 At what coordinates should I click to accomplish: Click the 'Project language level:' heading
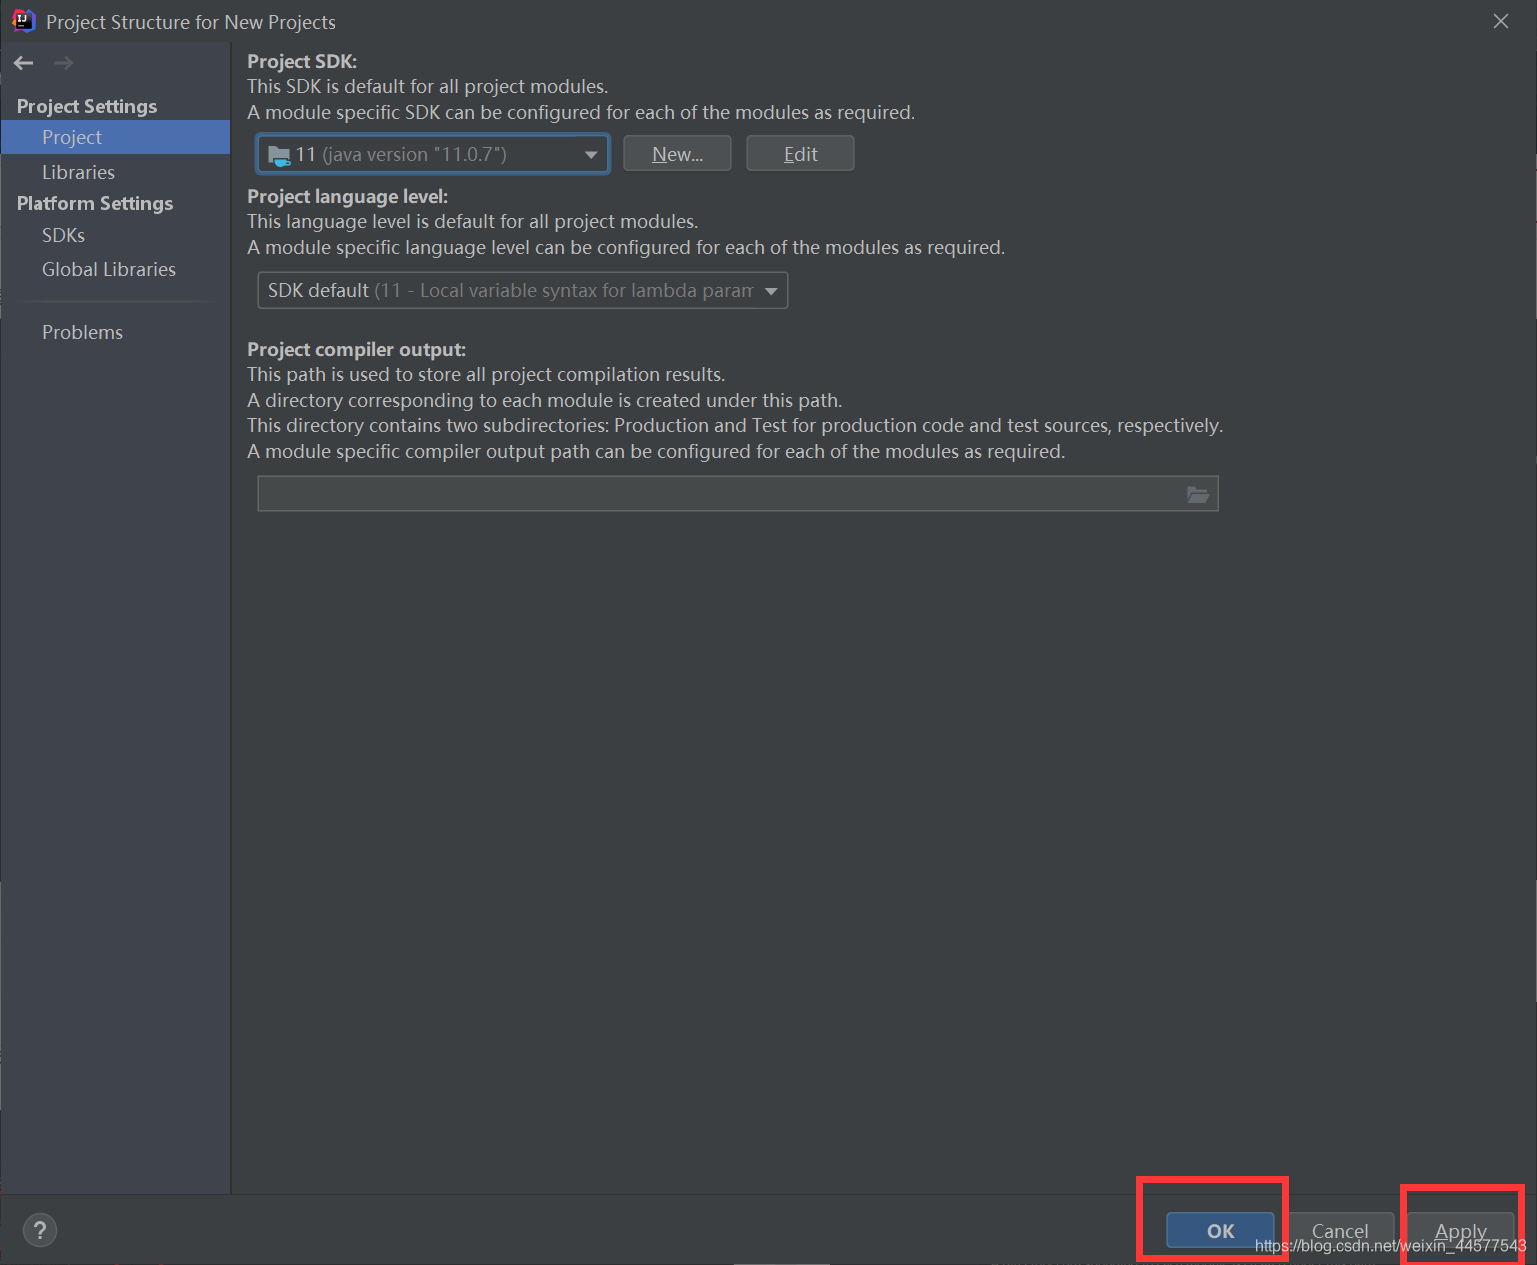pos(347,196)
